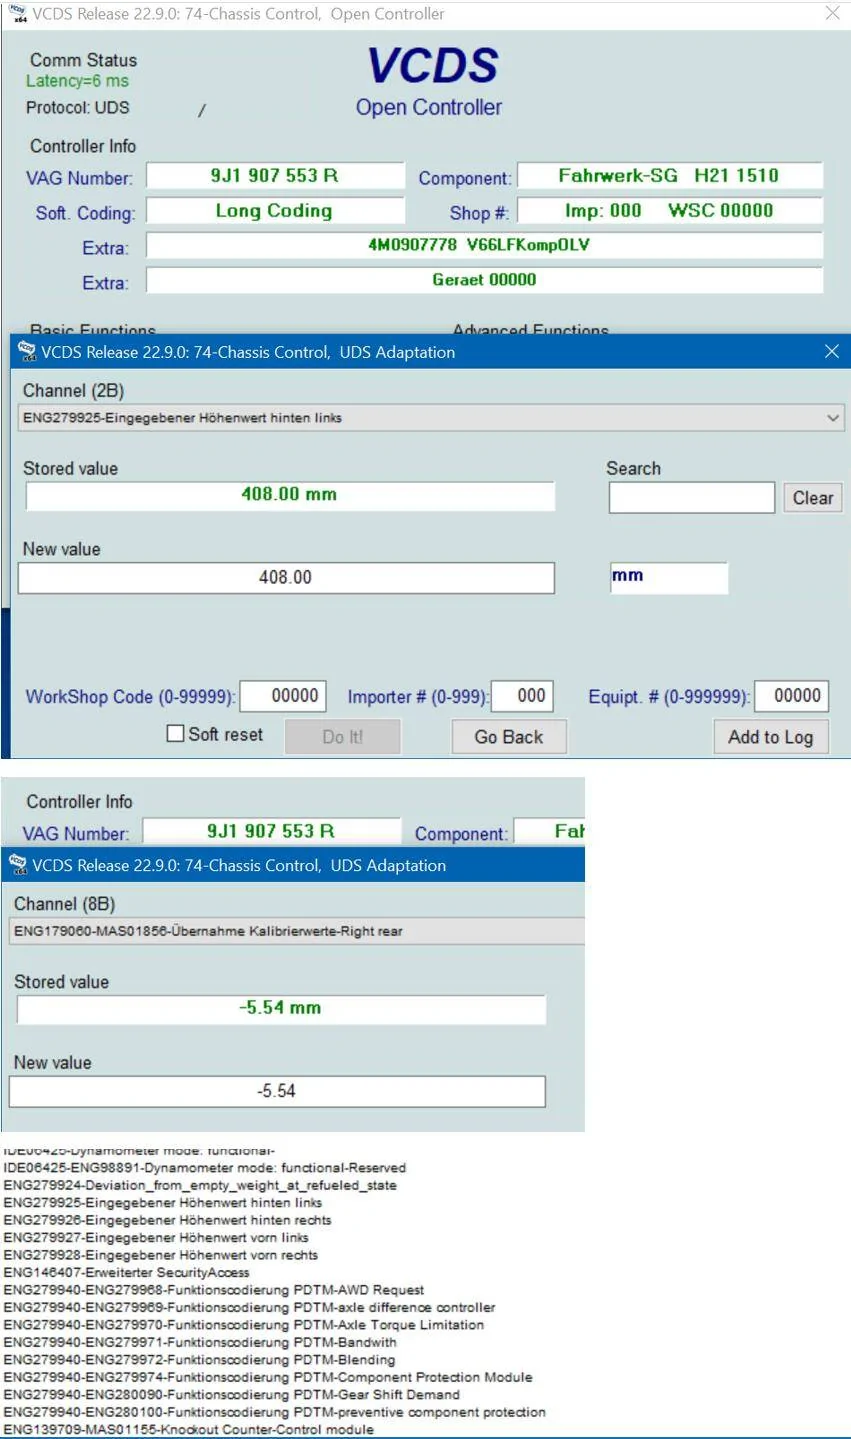Click the VCDS icon in UDS Adaptation title bar
The image size is (851, 1439).
[27, 352]
